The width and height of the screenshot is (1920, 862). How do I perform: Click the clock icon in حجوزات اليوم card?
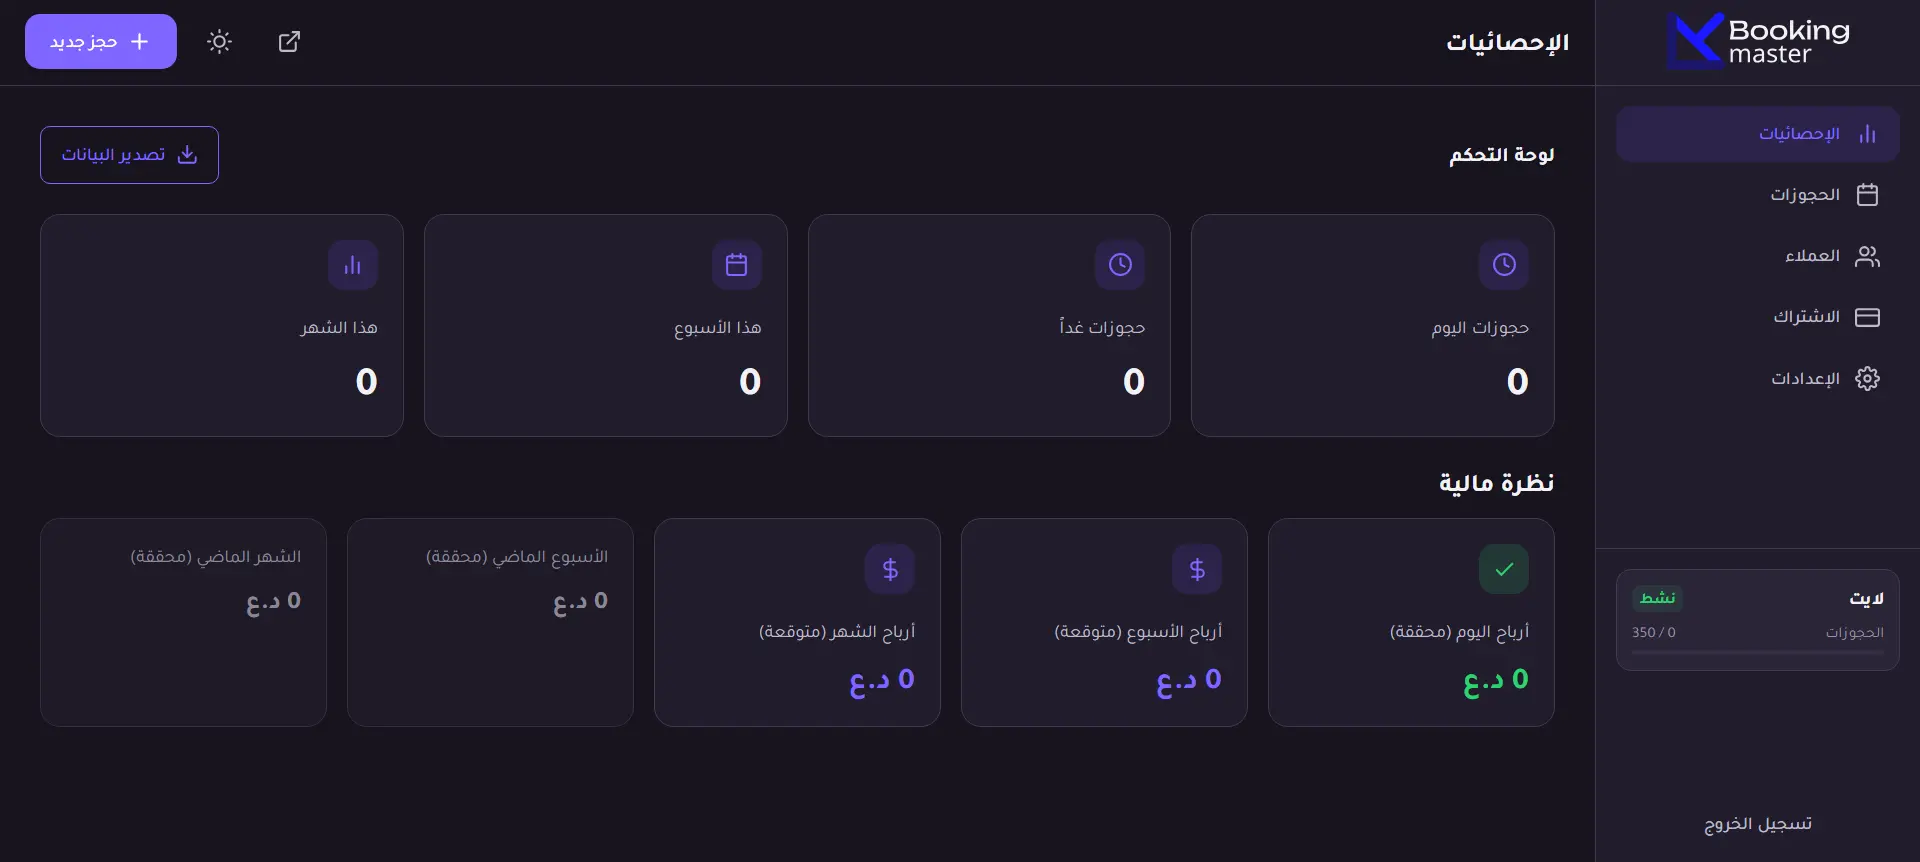pyautogui.click(x=1504, y=265)
